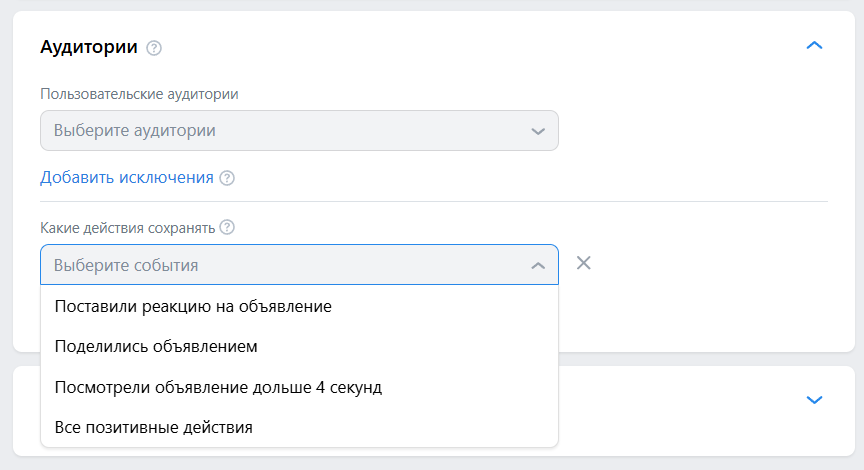Click the Какие действия сохранять label
The width and height of the screenshot is (864, 470).
point(127,228)
